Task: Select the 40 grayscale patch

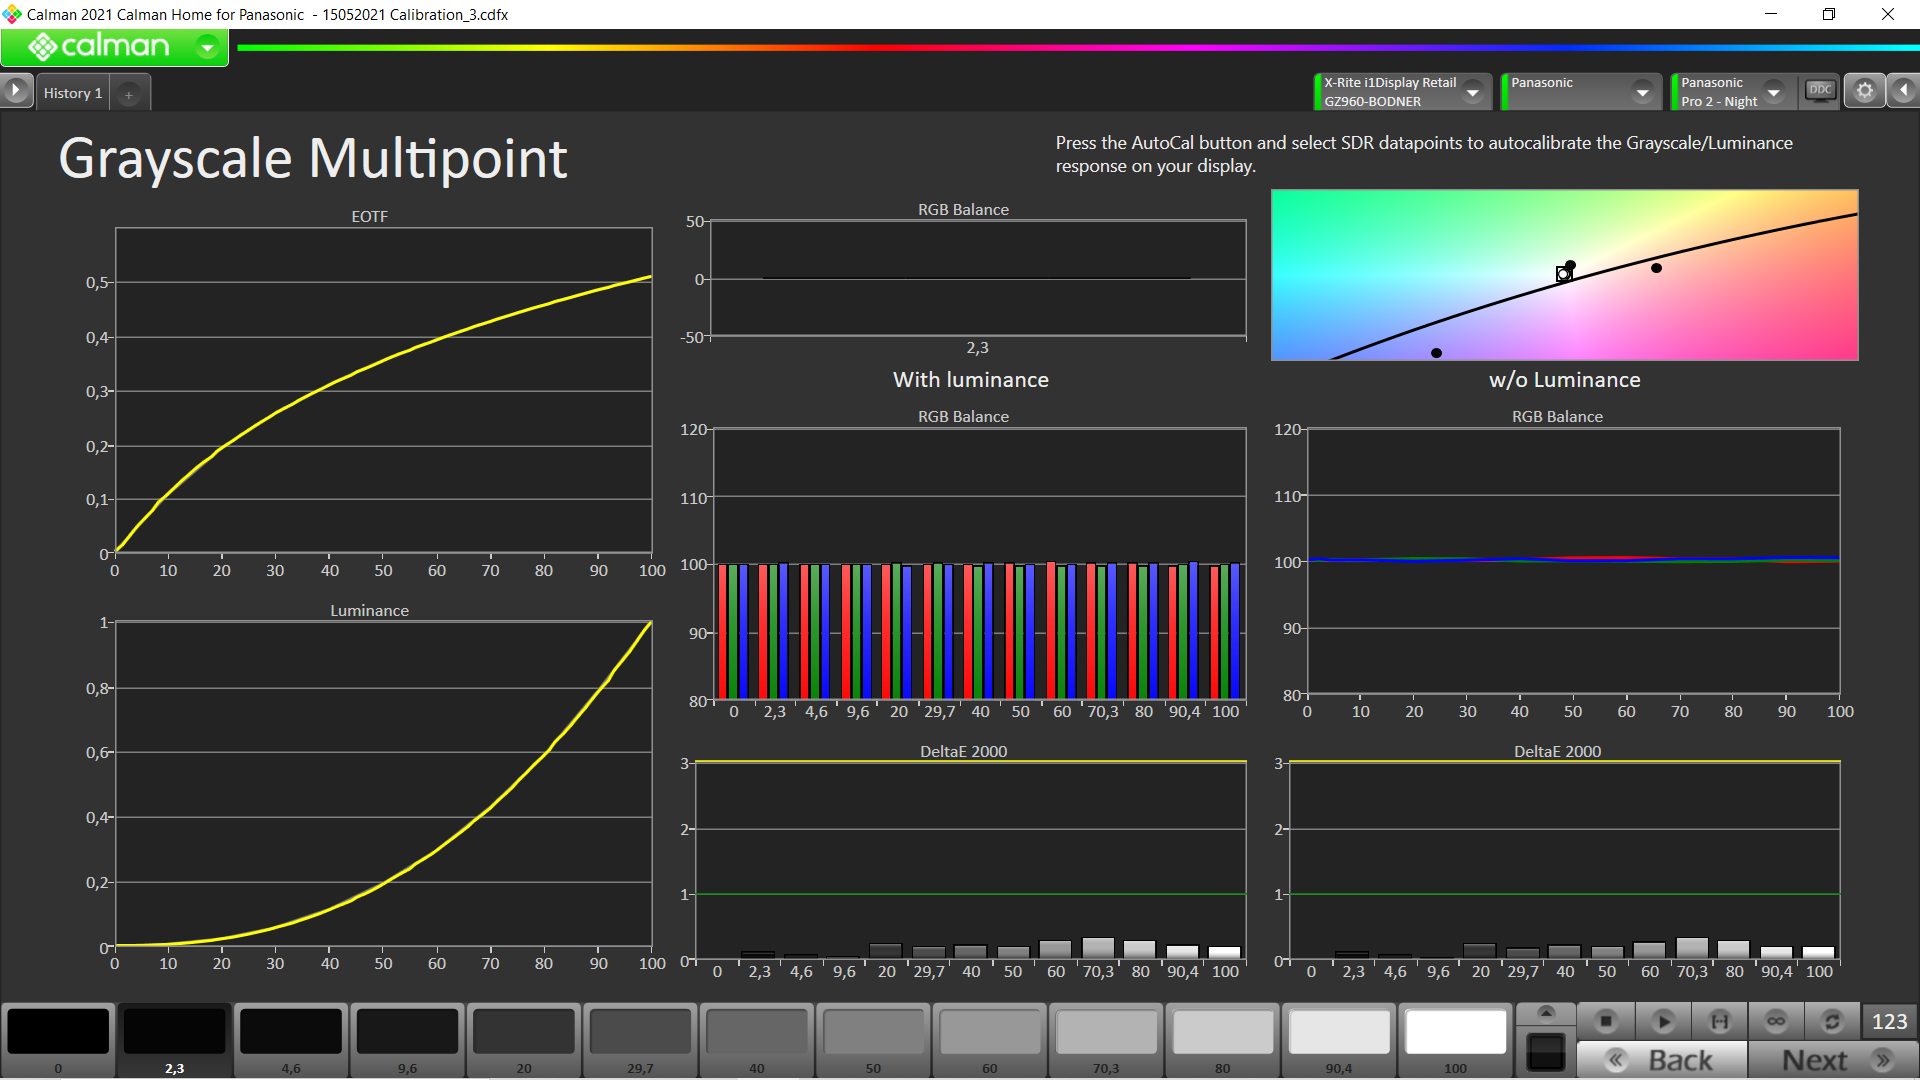Action: tap(757, 1040)
